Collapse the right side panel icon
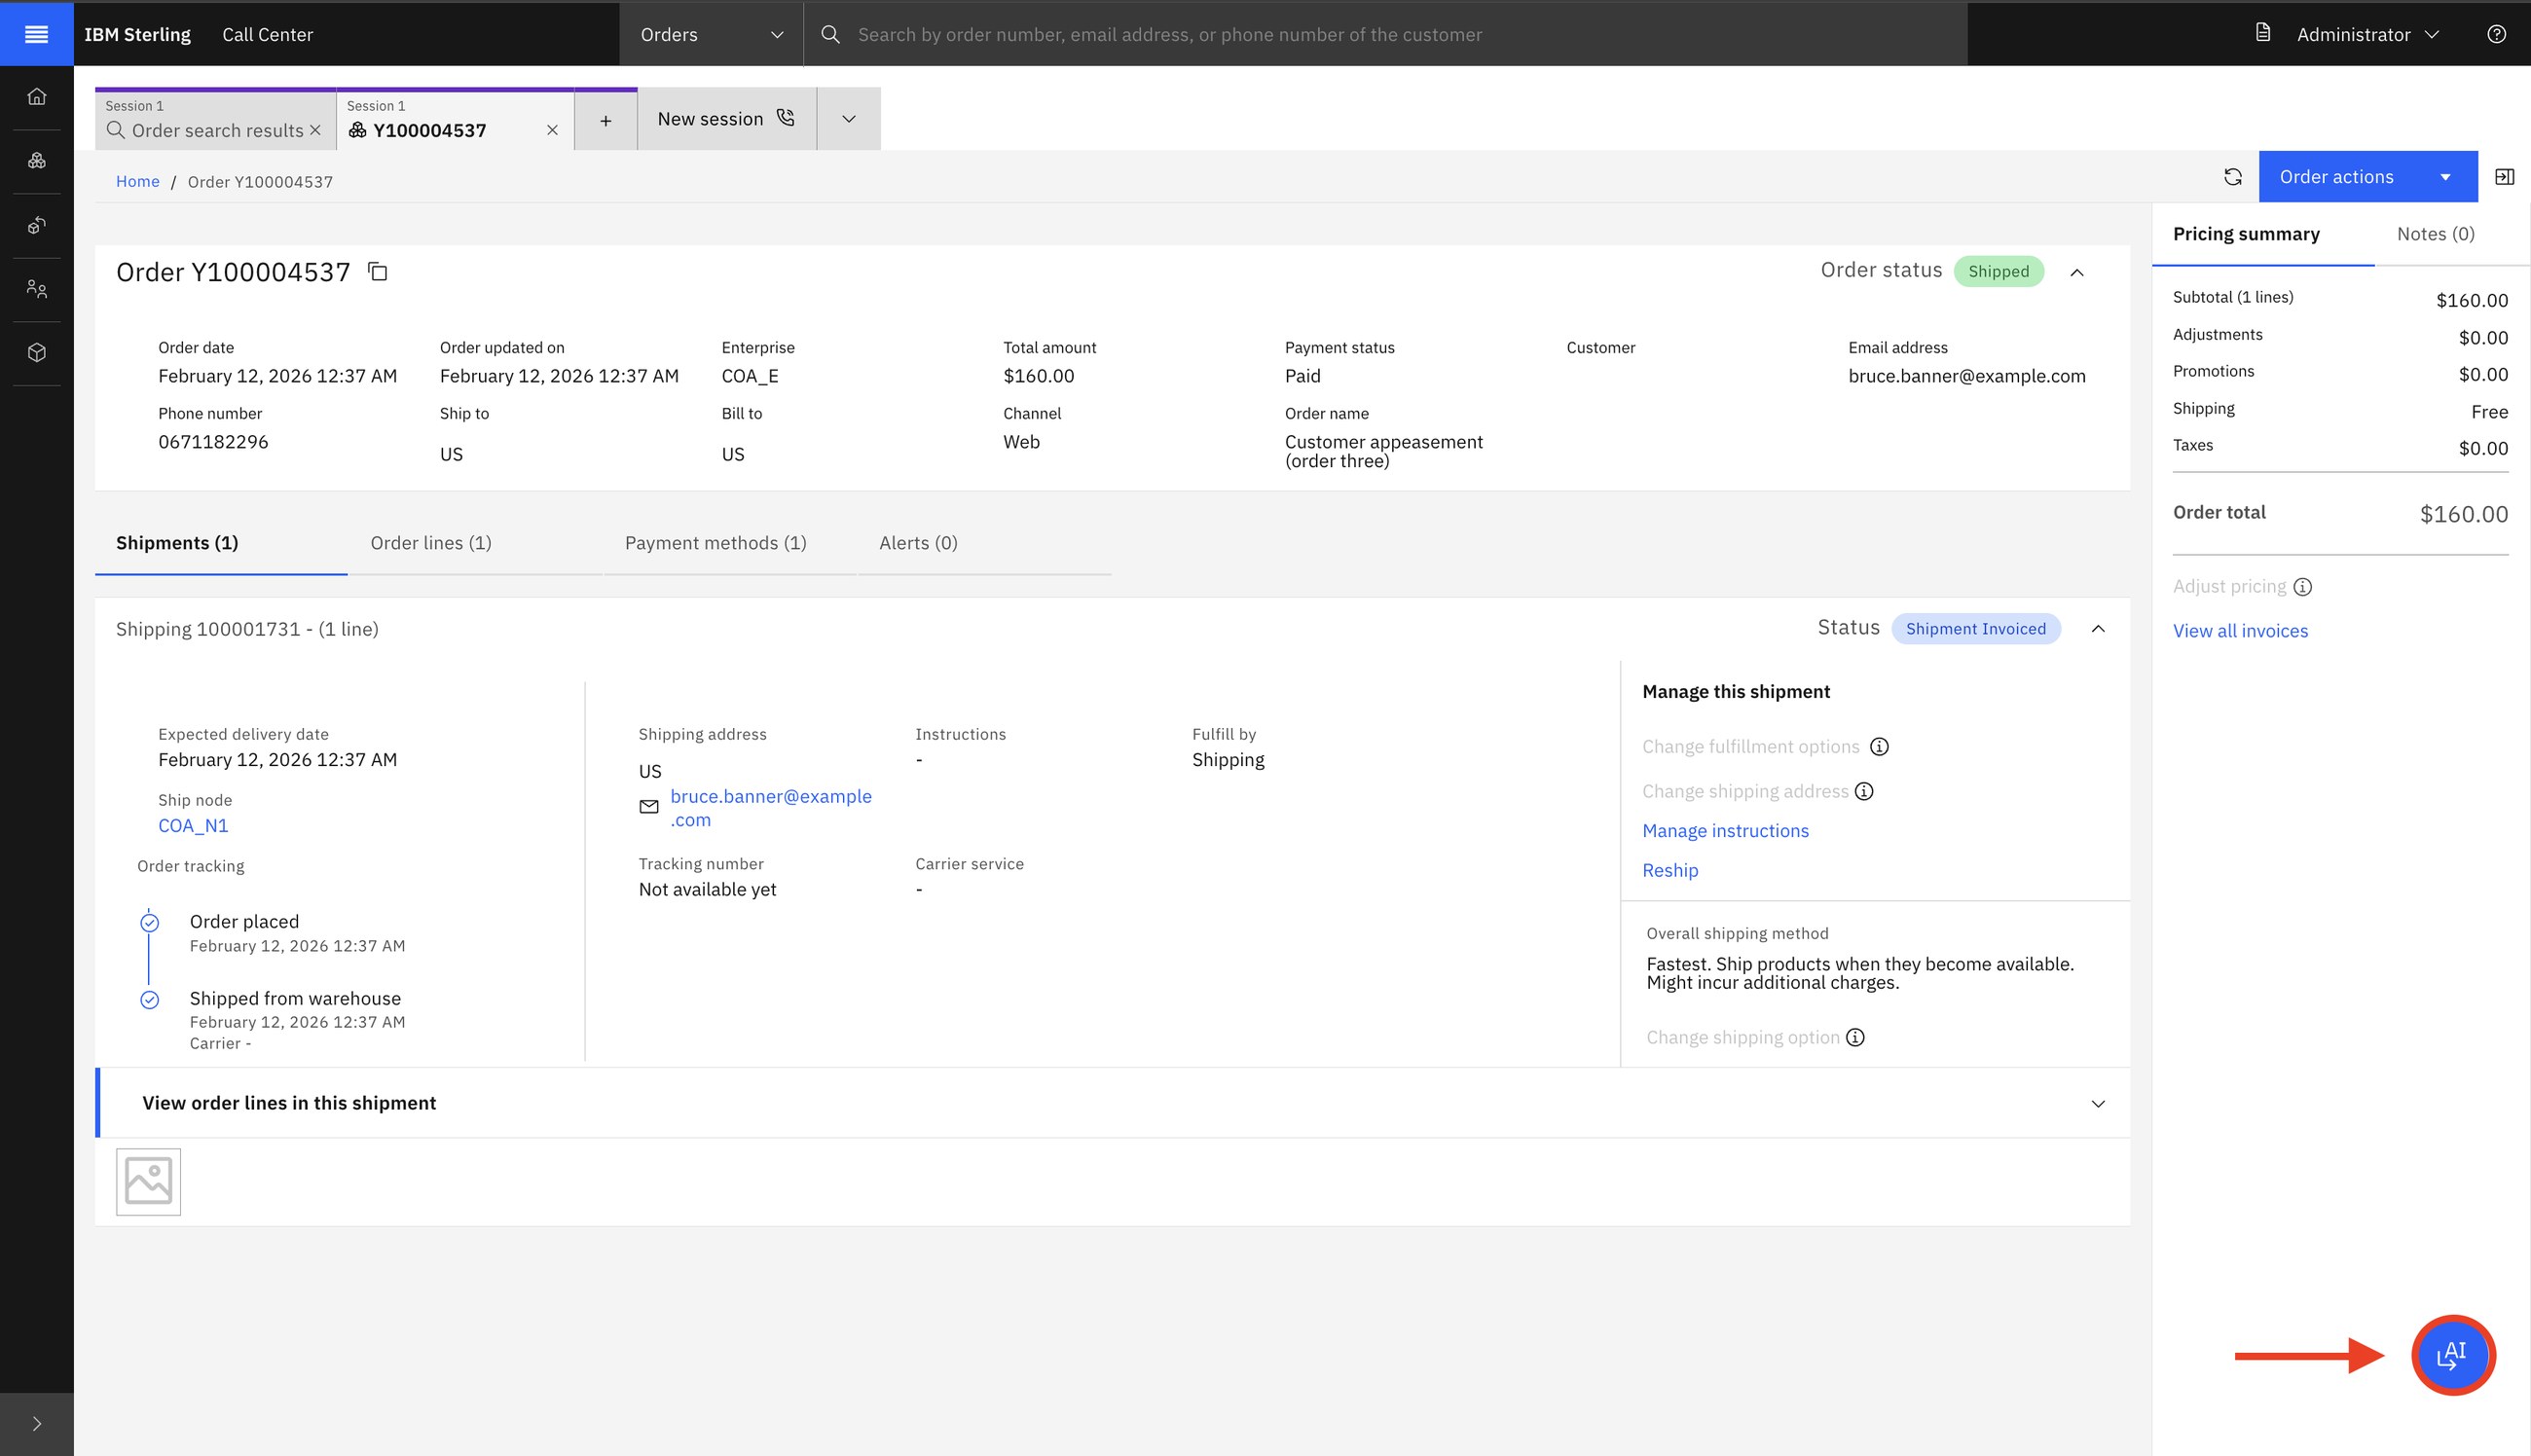This screenshot has width=2531, height=1456. pyautogui.click(x=2504, y=177)
